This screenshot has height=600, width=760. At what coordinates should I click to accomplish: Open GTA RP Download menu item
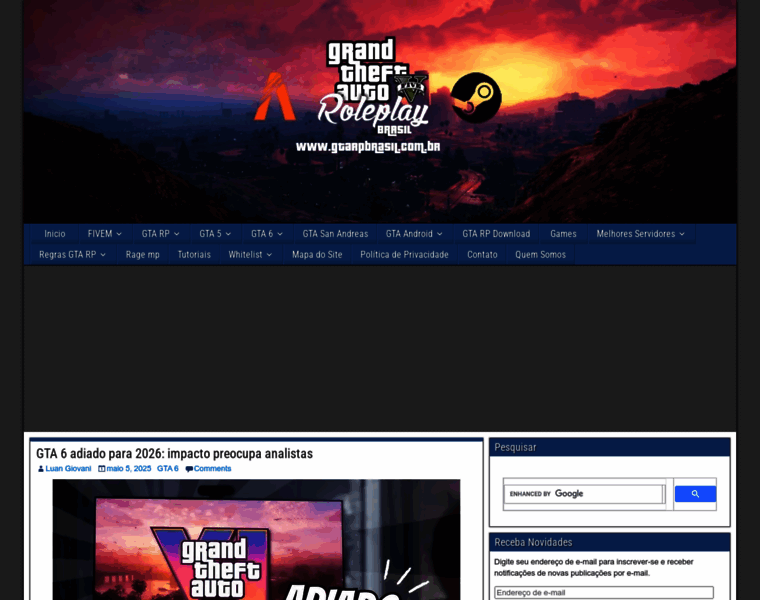click(x=496, y=234)
